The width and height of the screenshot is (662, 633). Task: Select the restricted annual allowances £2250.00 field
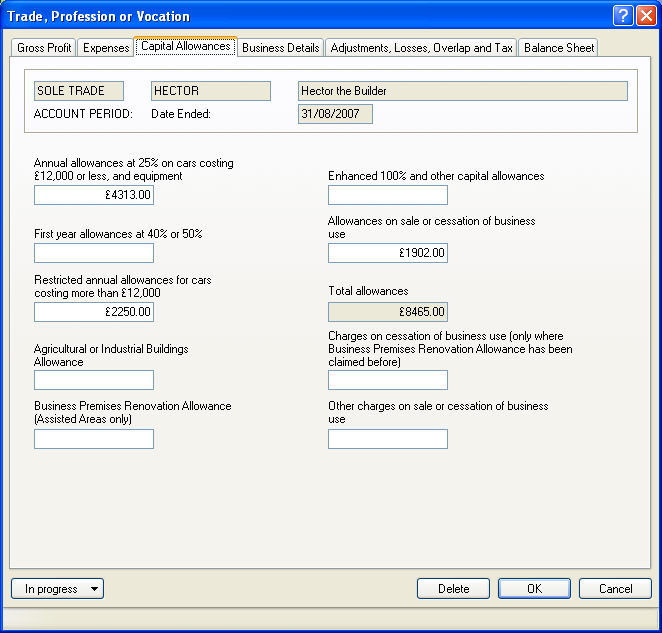(x=94, y=312)
